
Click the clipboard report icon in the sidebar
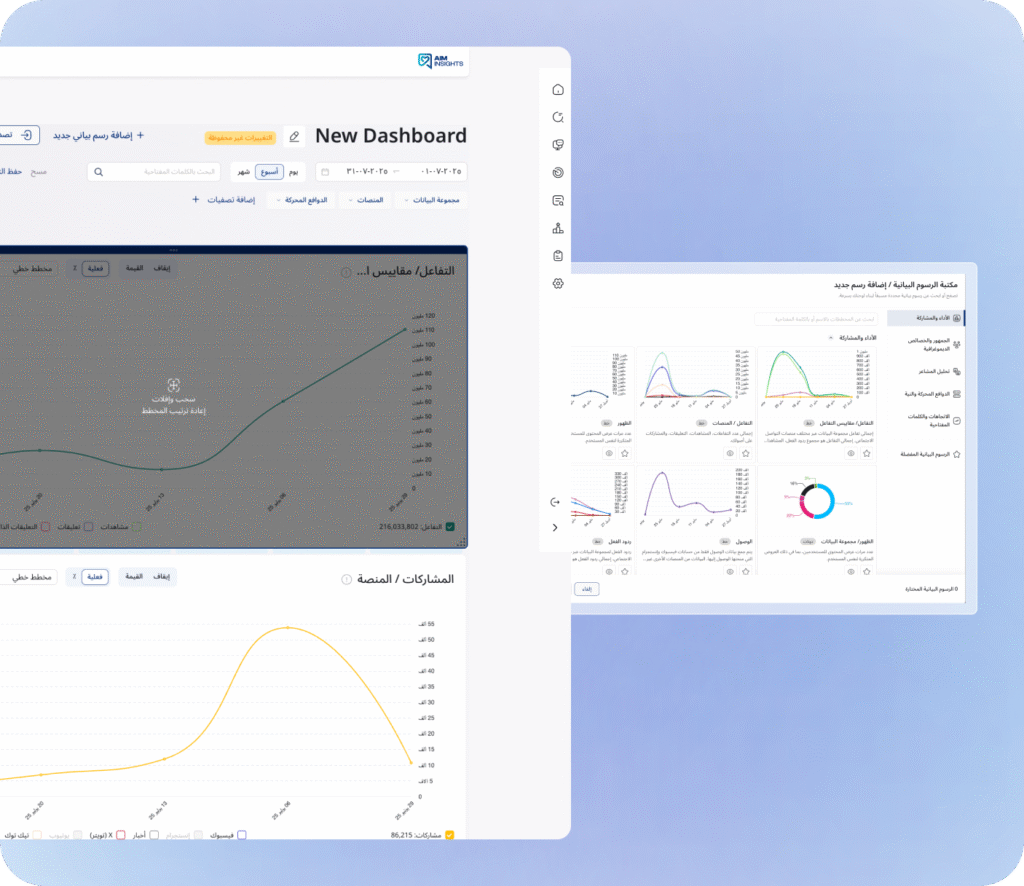(558, 256)
